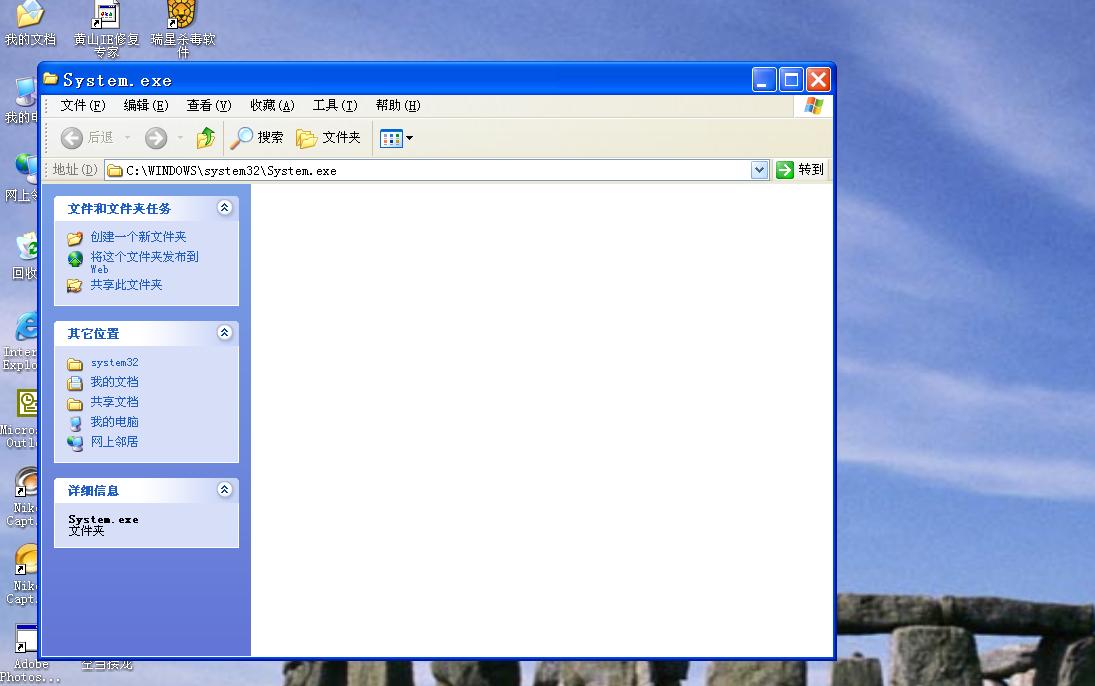Click the 我的电脑 computer icon in sidebar
The width and height of the screenshot is (1095, 686).
tap(75, 423)
